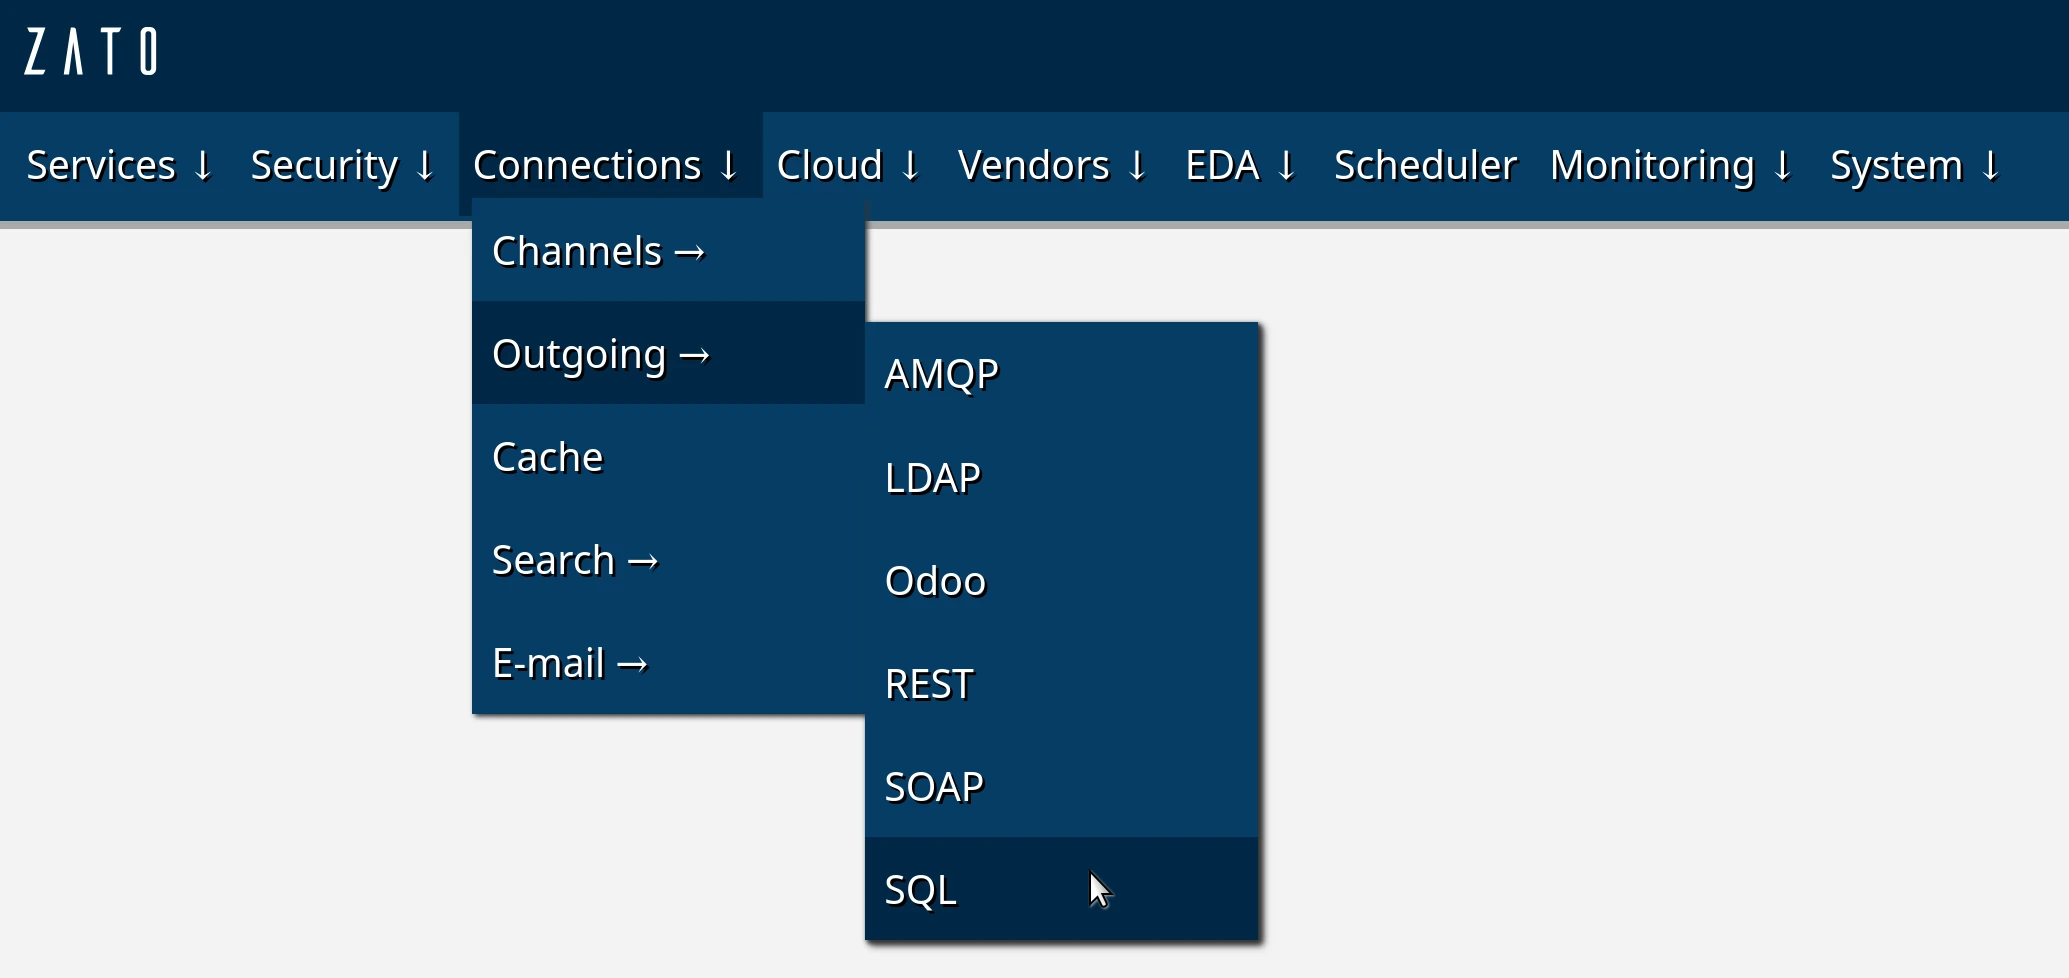
Task: Click the Connections menu header
Action: (605, 166)
